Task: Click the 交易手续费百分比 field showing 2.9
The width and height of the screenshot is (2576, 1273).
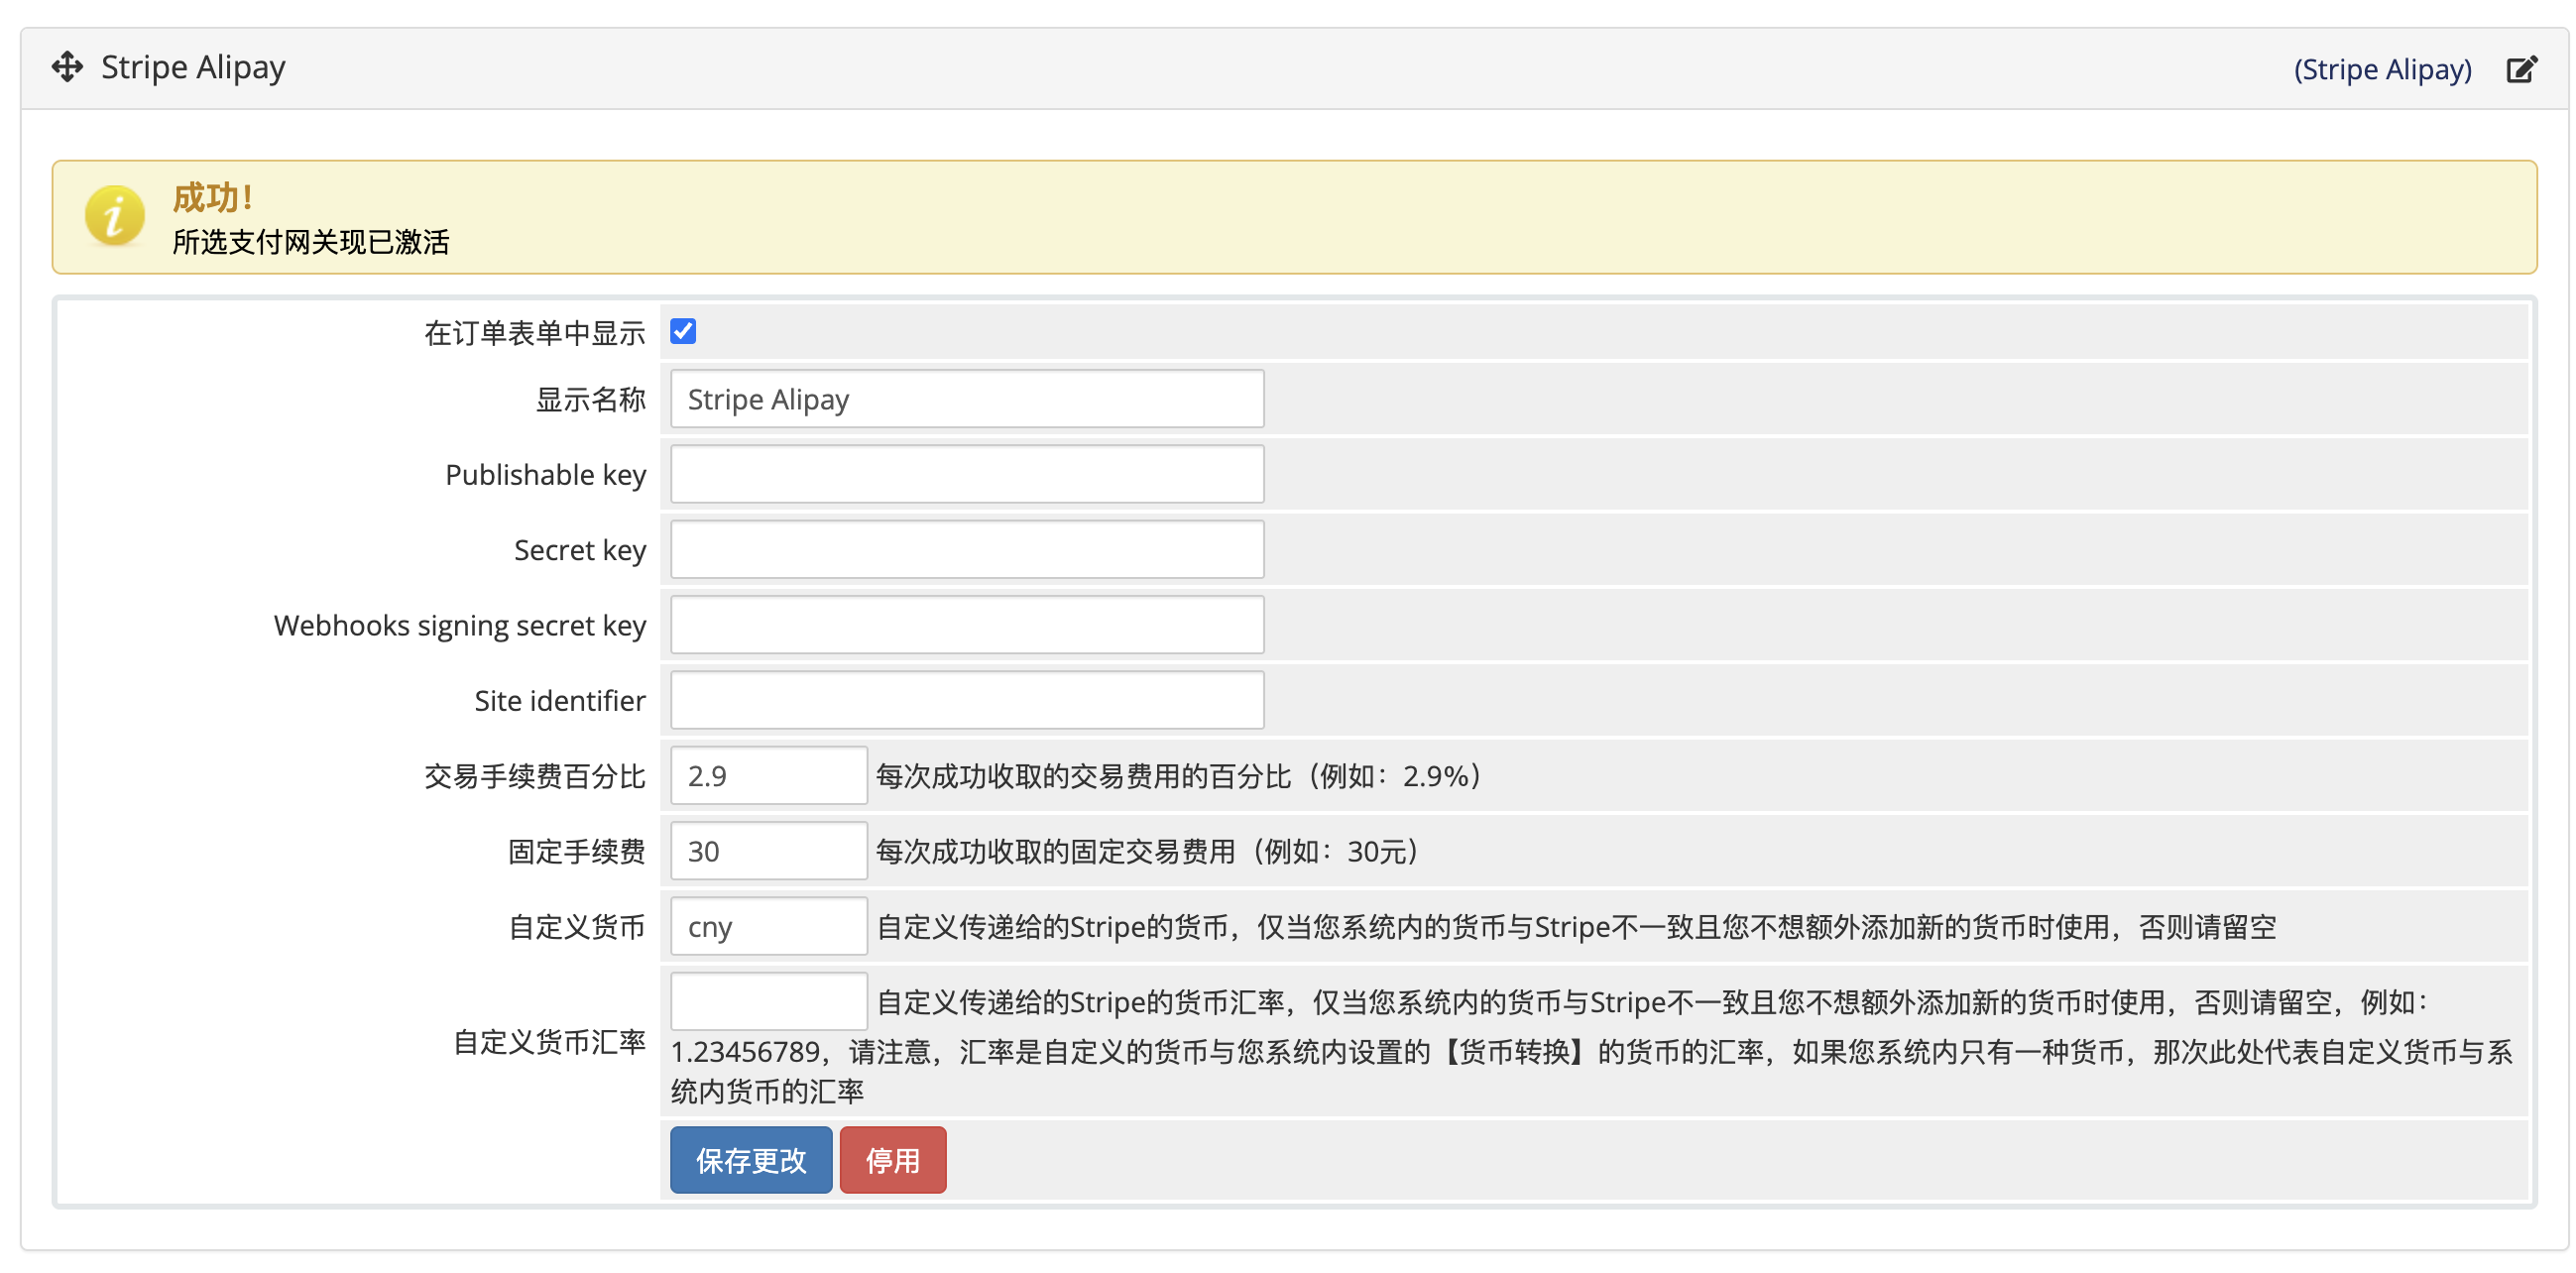Action: tap(768, 775)
